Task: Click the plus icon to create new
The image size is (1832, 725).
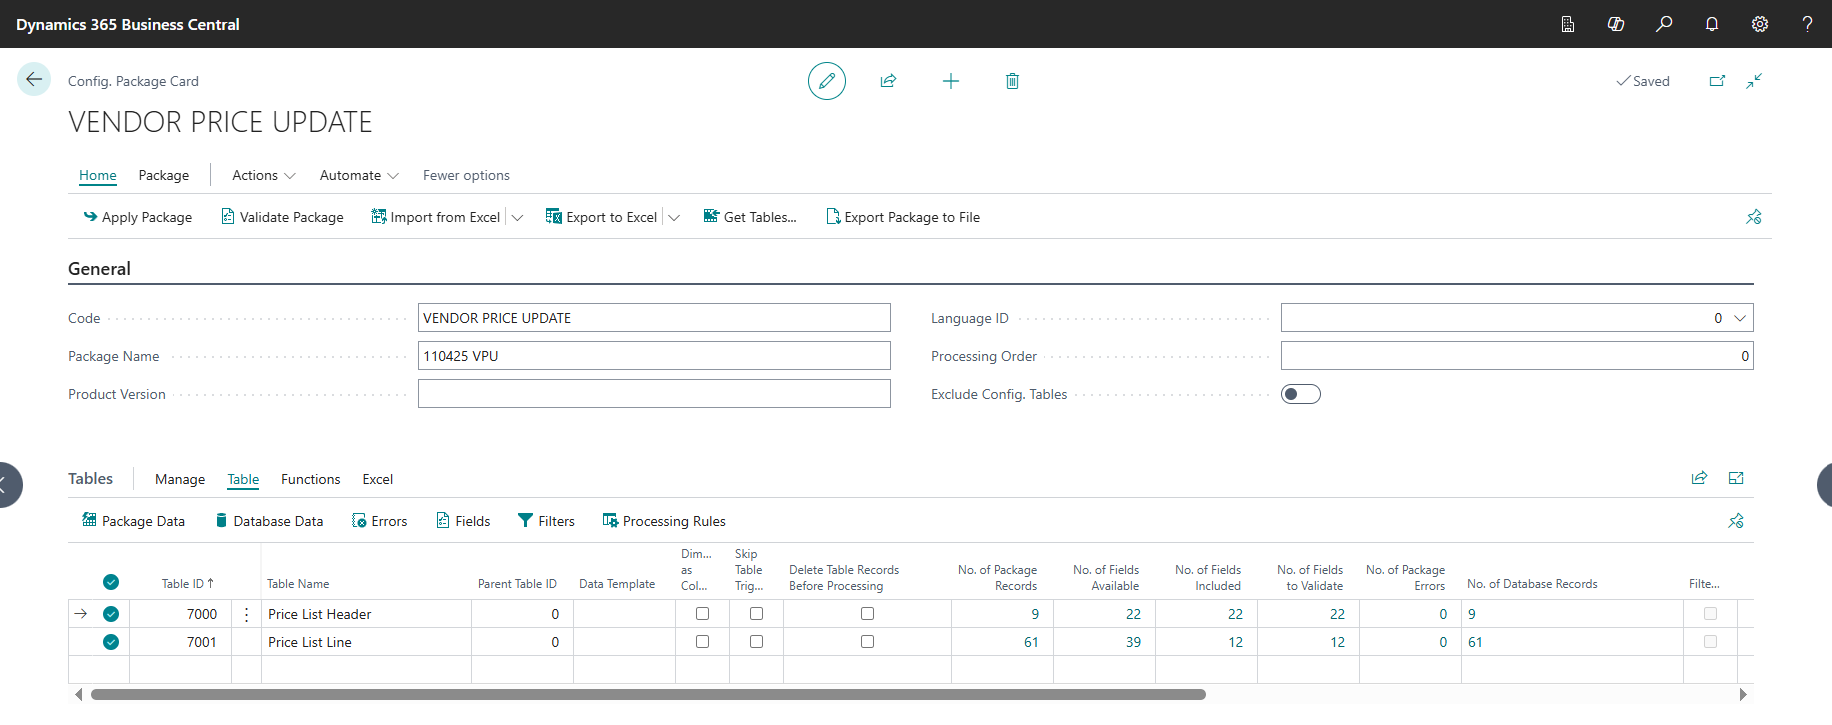Action: point(950,81)
